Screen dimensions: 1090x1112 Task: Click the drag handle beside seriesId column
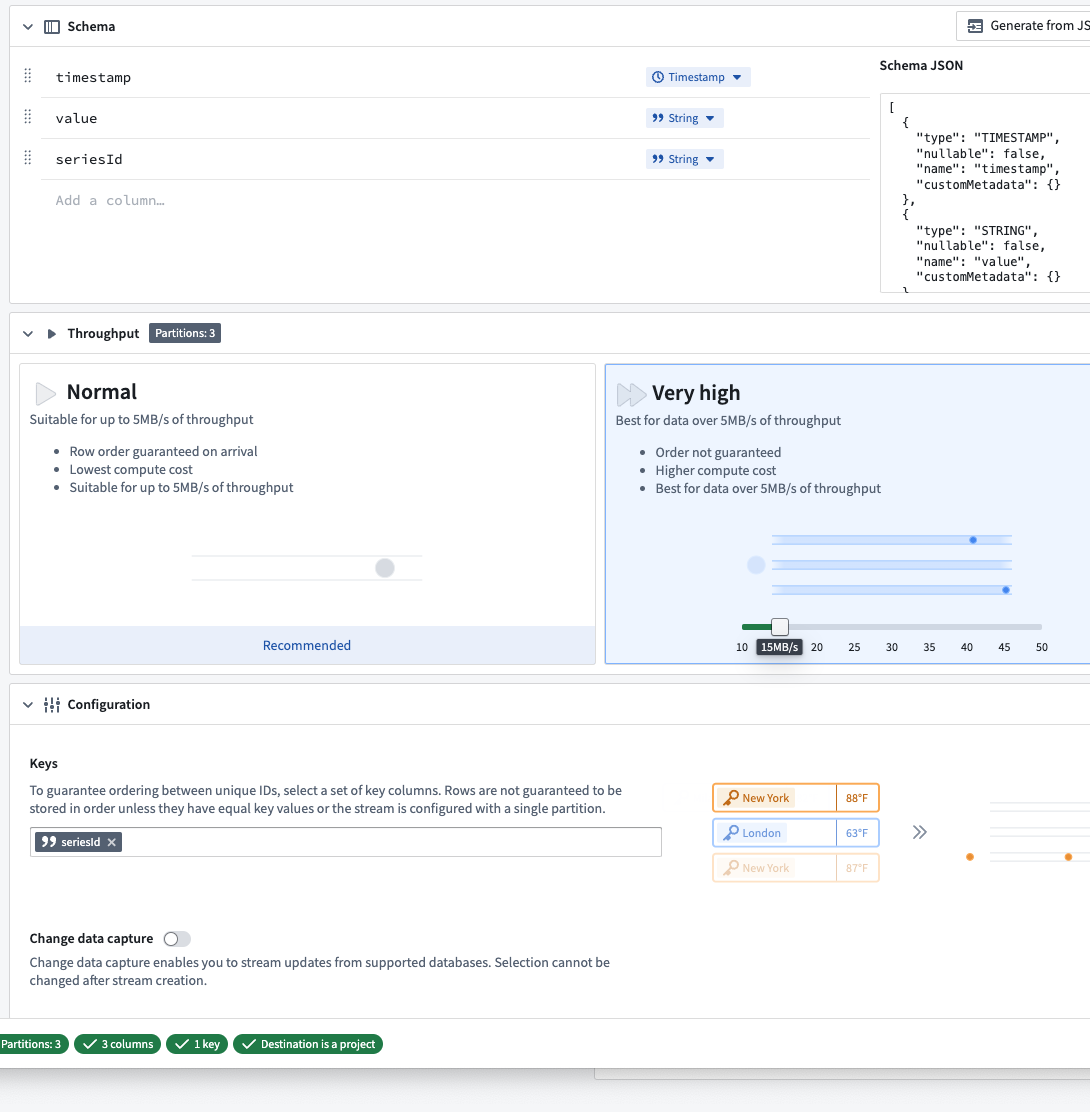pyautogui.click(x=28, y=158)
